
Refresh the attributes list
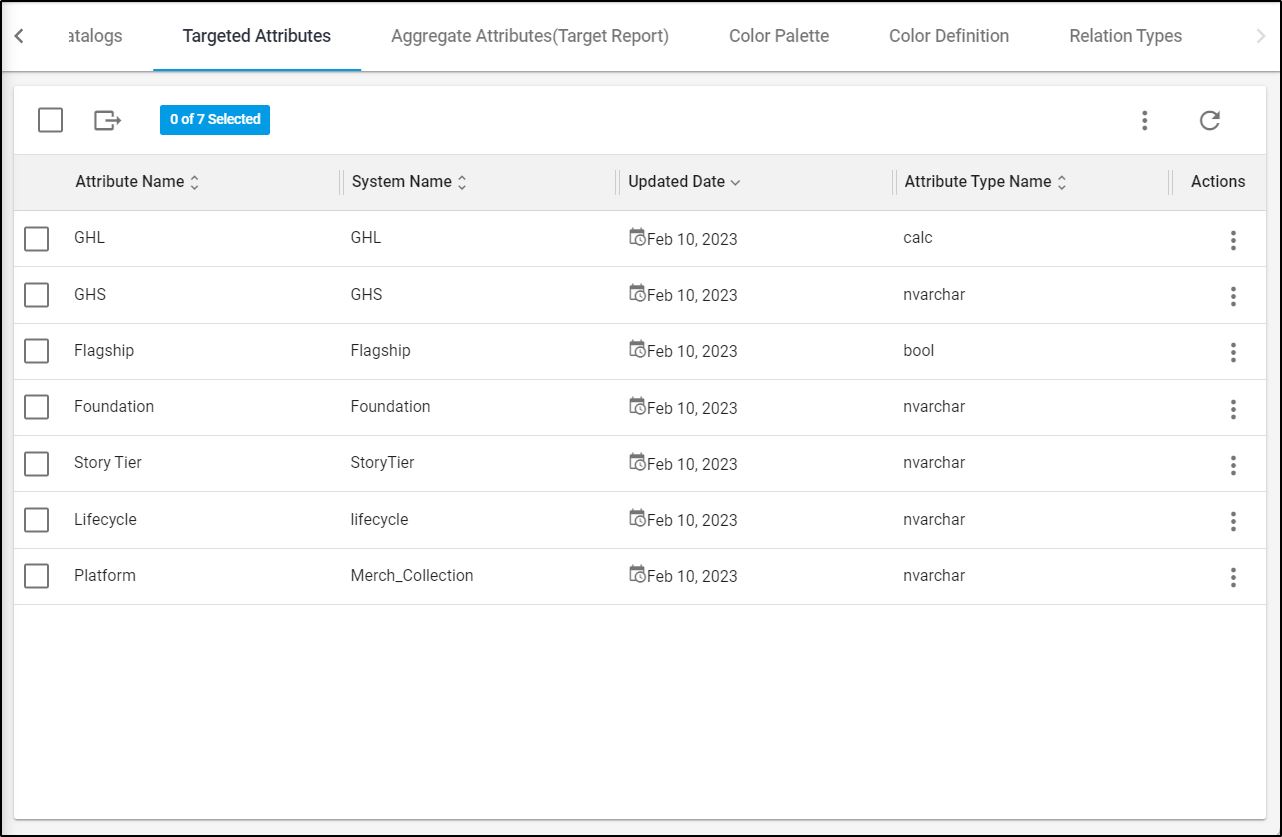pyautogui.click(x=1210, y=120)
